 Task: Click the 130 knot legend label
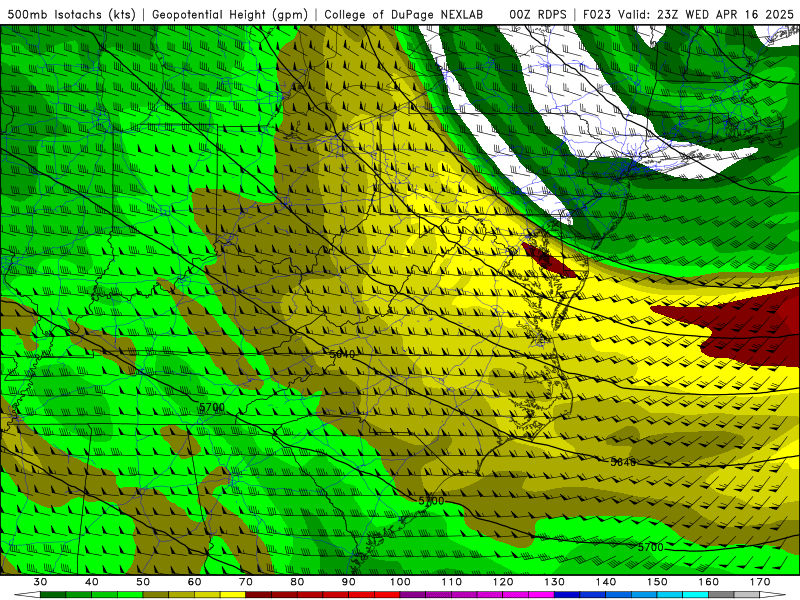click(x=555, y=582)
